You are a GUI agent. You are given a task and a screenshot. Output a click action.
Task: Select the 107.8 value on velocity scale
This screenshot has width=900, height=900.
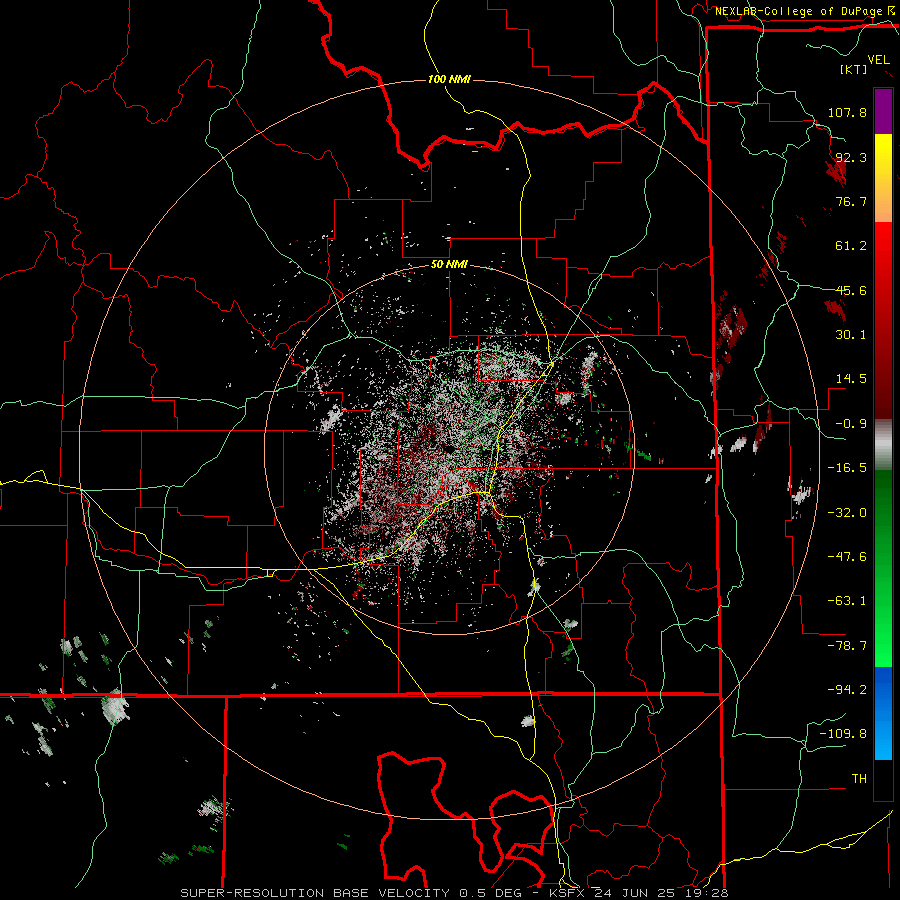pyautogui.click(x=847, y=112)
